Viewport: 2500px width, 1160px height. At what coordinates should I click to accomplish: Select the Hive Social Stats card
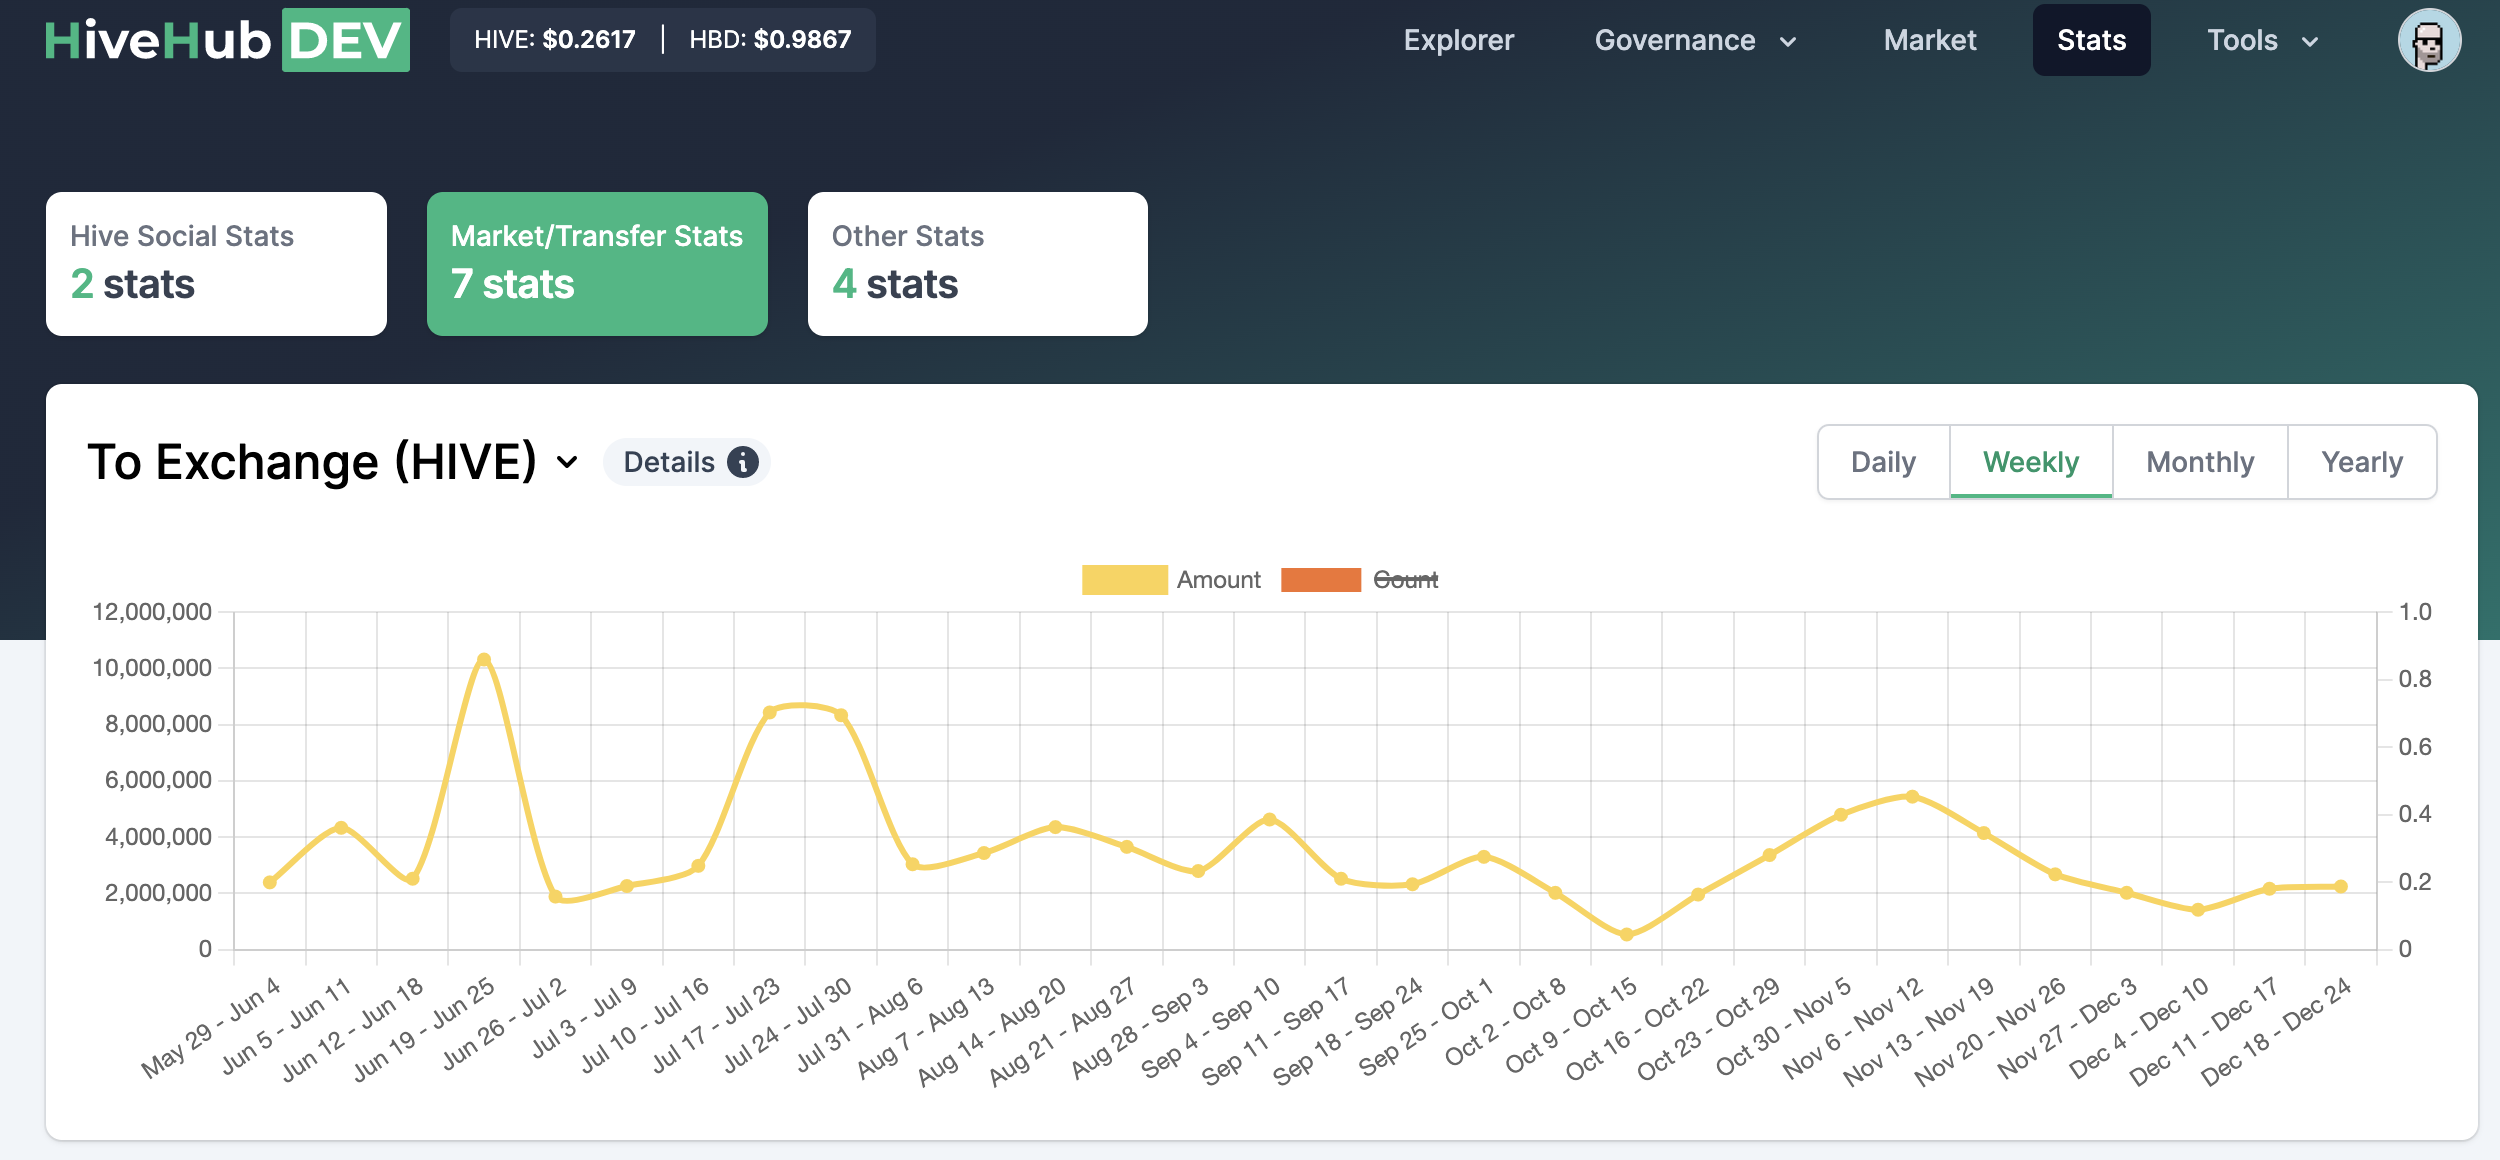[x=216, y=264]
